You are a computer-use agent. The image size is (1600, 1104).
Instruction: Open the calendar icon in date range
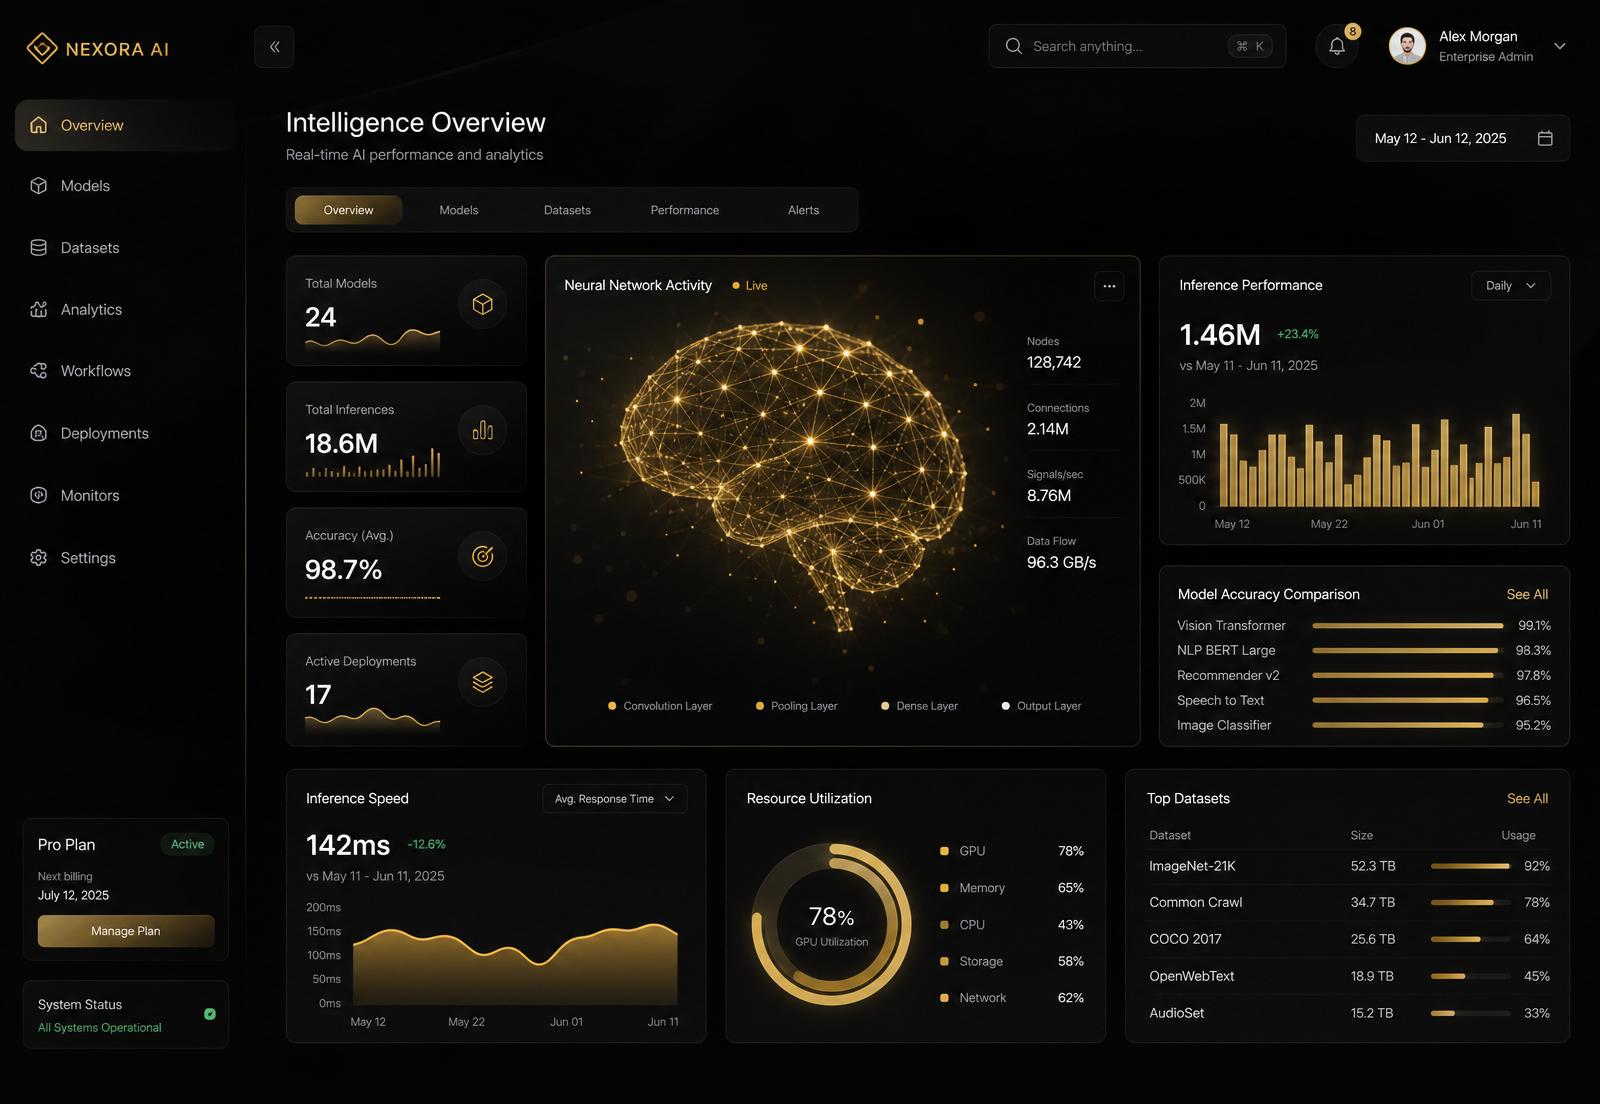(1545, 138)
